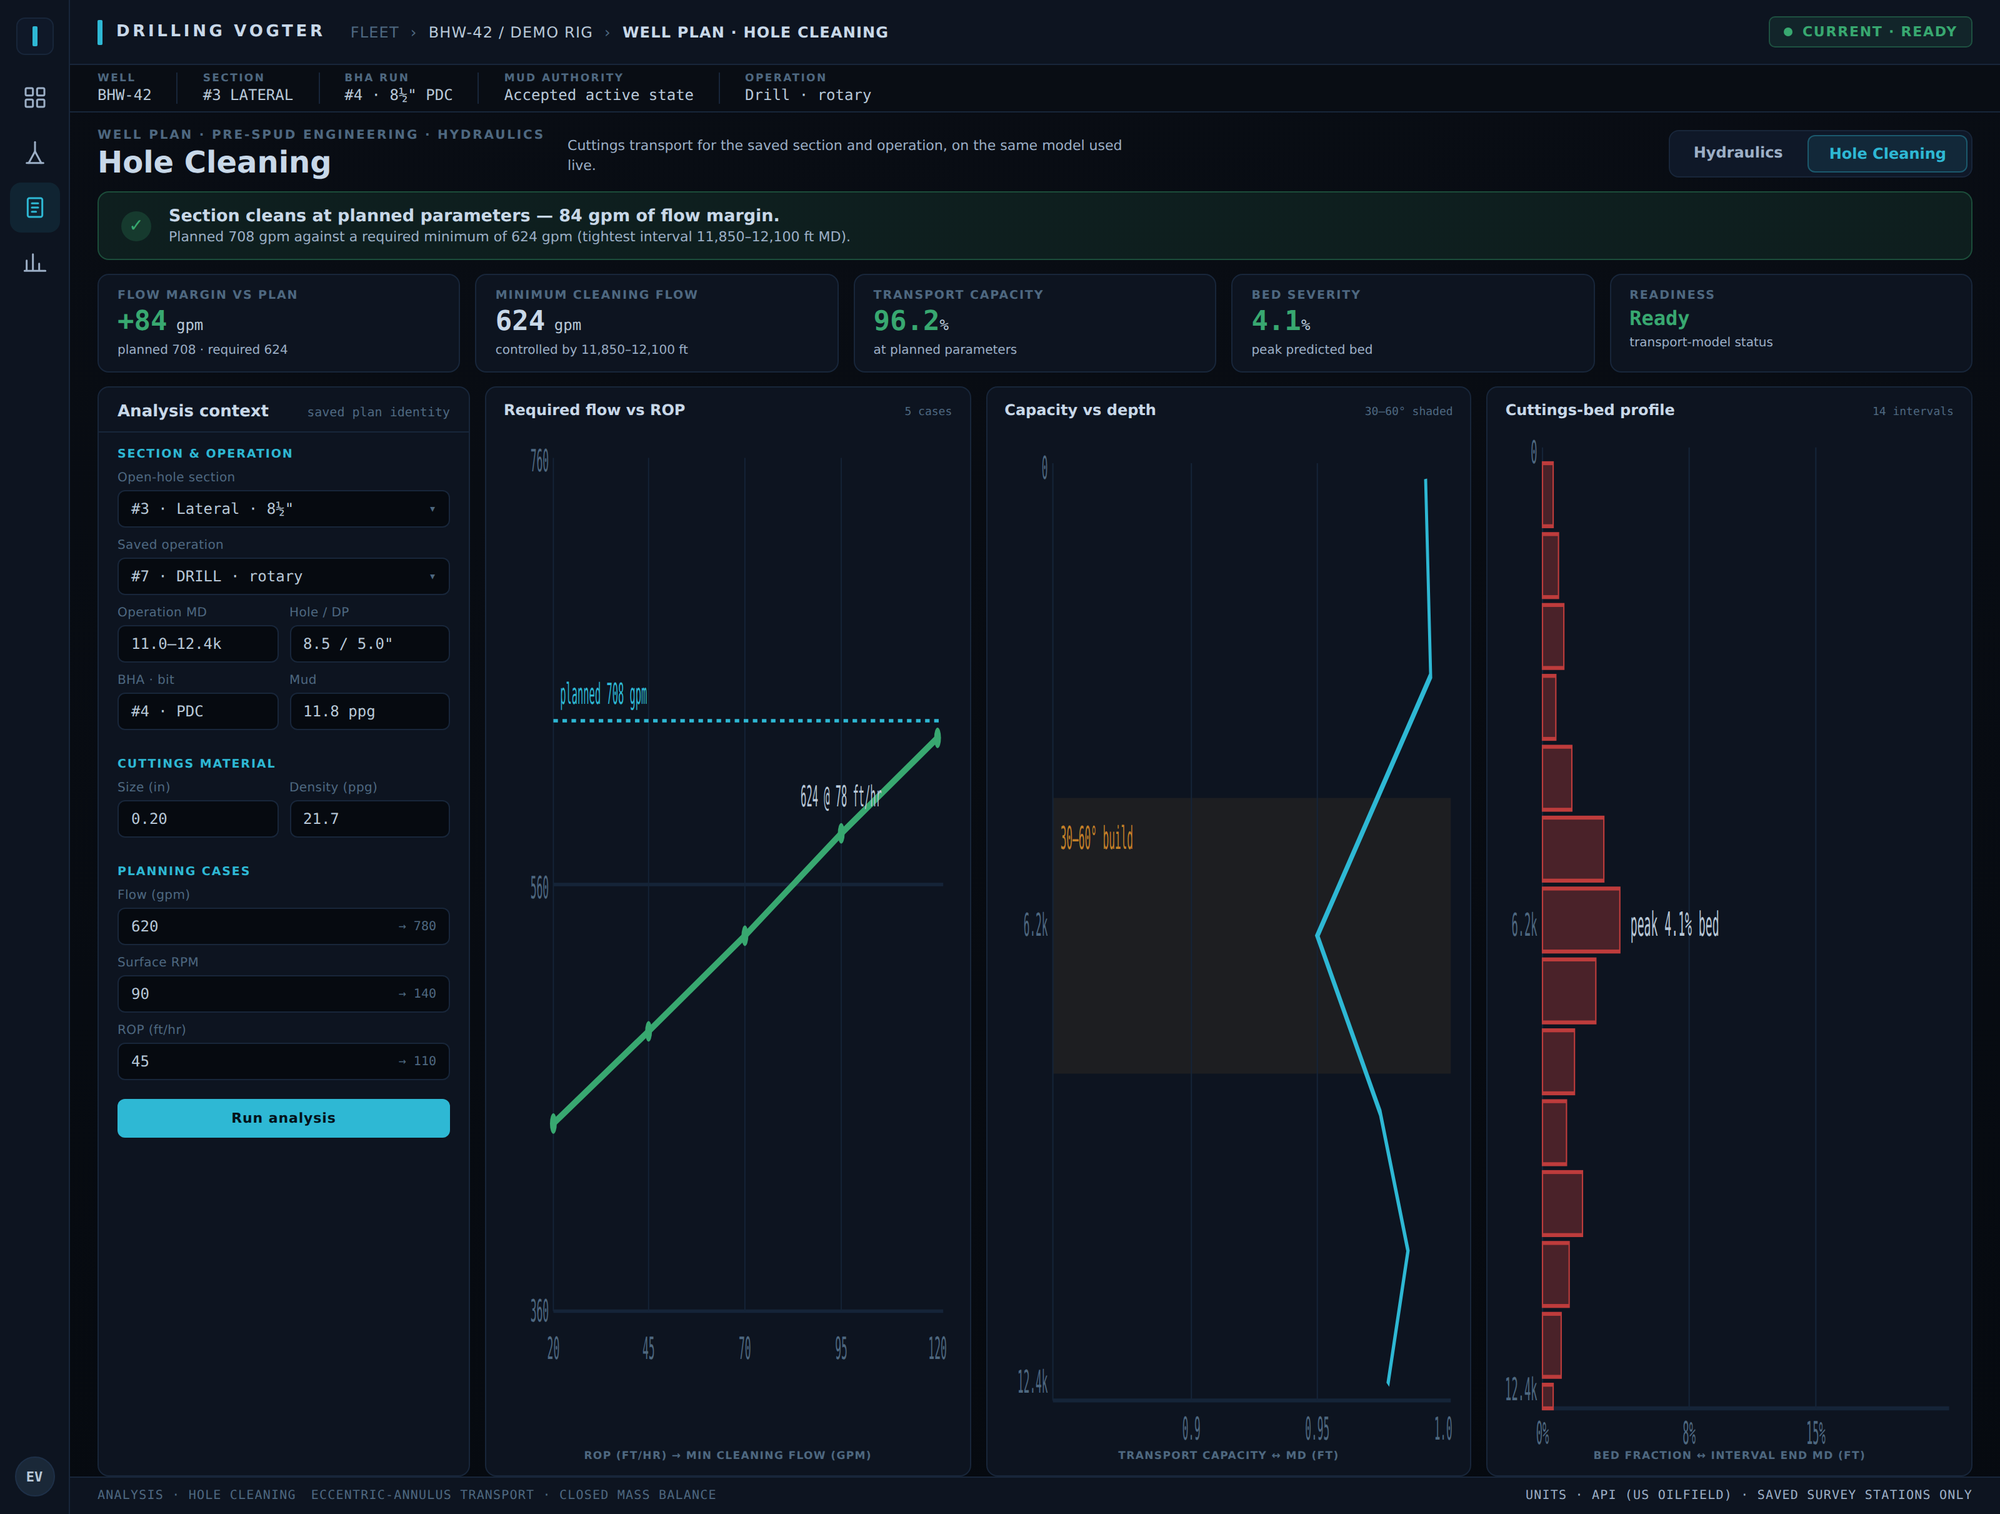This screenshot has height=1514, width=2000.
Task: Open the Open-hole section dropdown
Action: click(283, 509)
